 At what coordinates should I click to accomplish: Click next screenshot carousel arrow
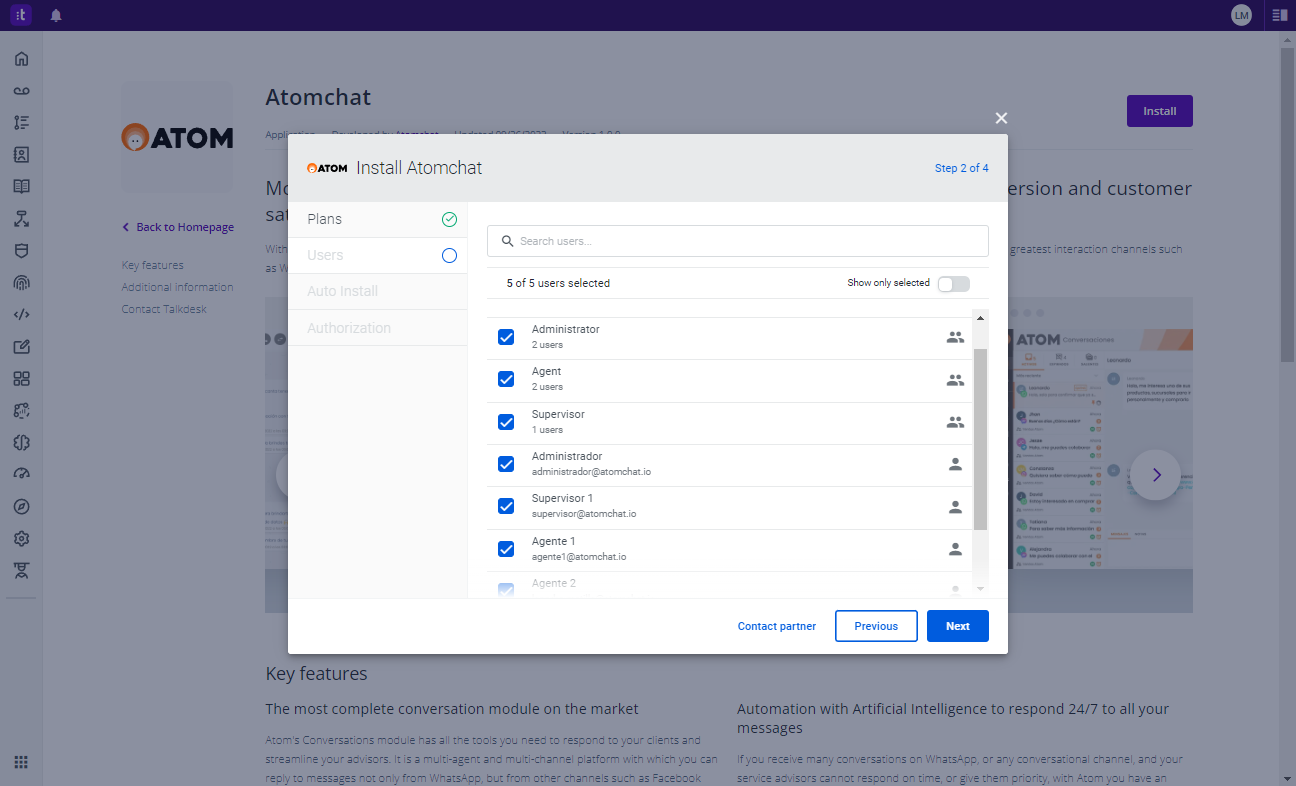[1156, 475]
